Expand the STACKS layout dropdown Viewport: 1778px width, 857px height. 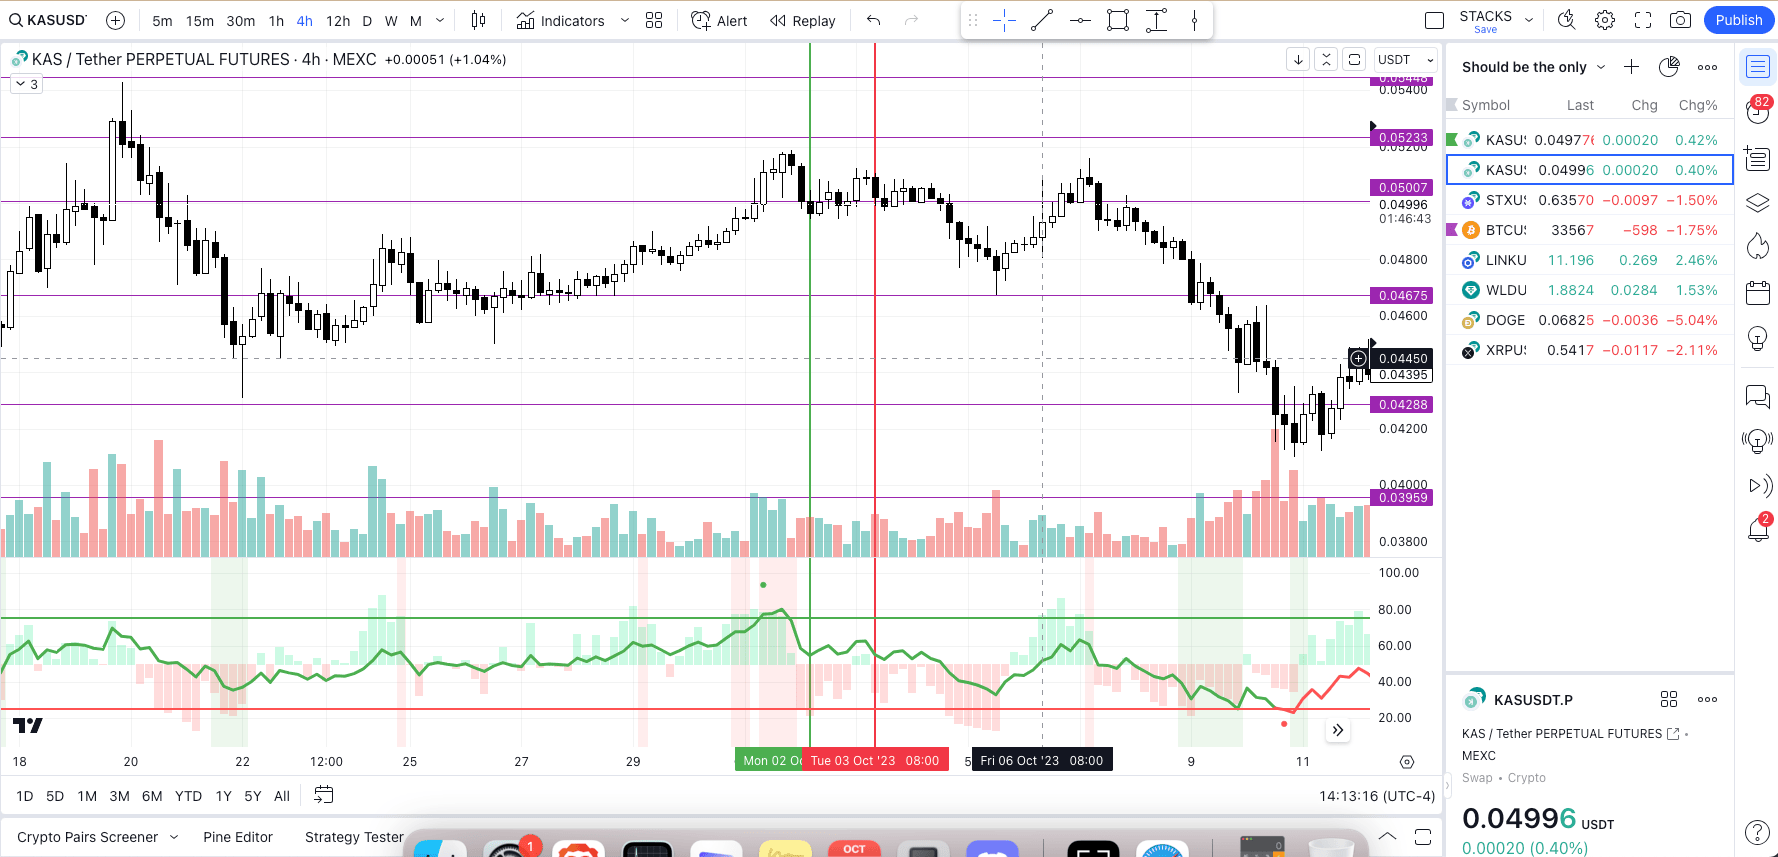point(1529,20)
